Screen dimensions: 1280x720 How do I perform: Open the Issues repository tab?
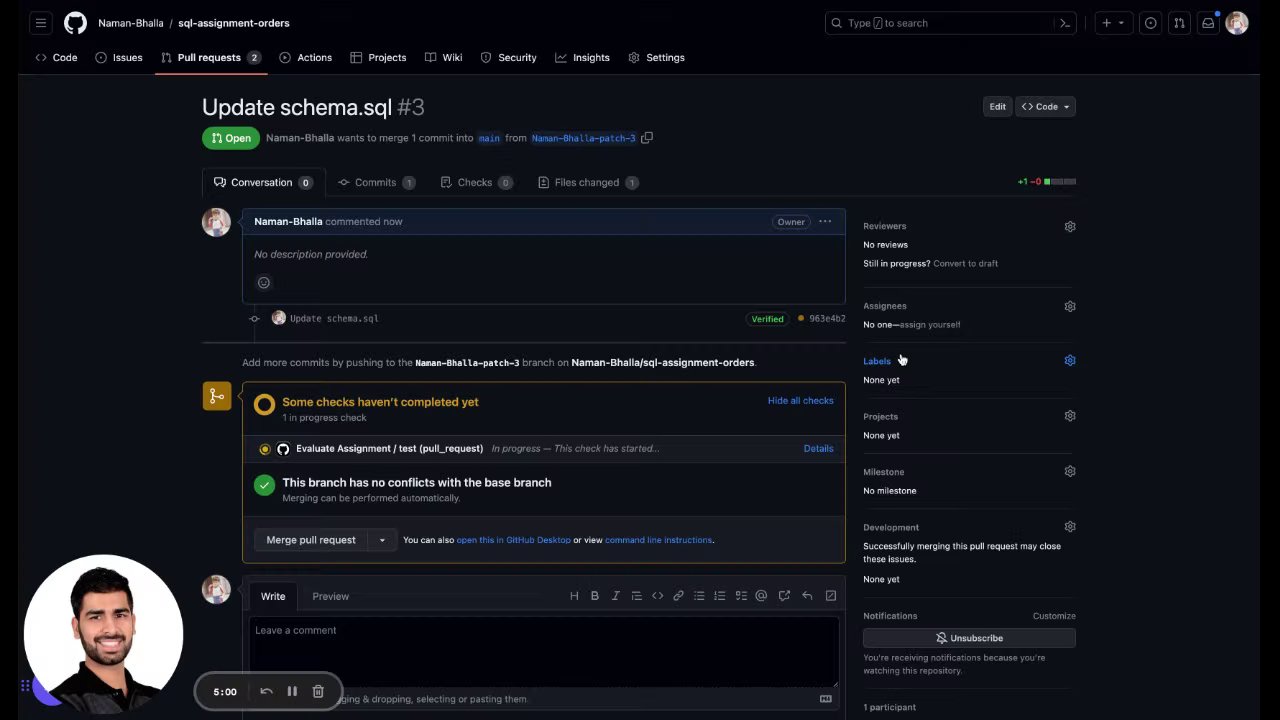[x=119, y=58]
